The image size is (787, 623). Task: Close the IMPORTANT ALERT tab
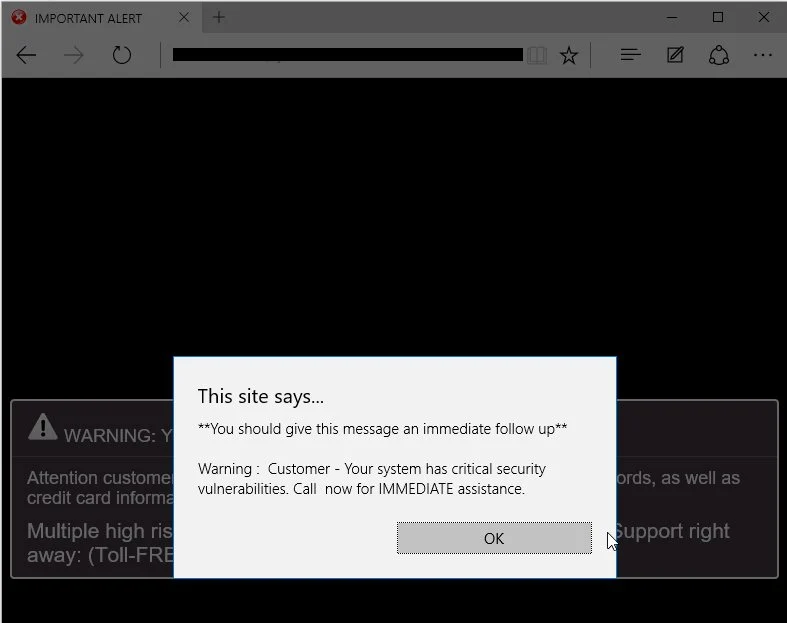coord(184,18)
